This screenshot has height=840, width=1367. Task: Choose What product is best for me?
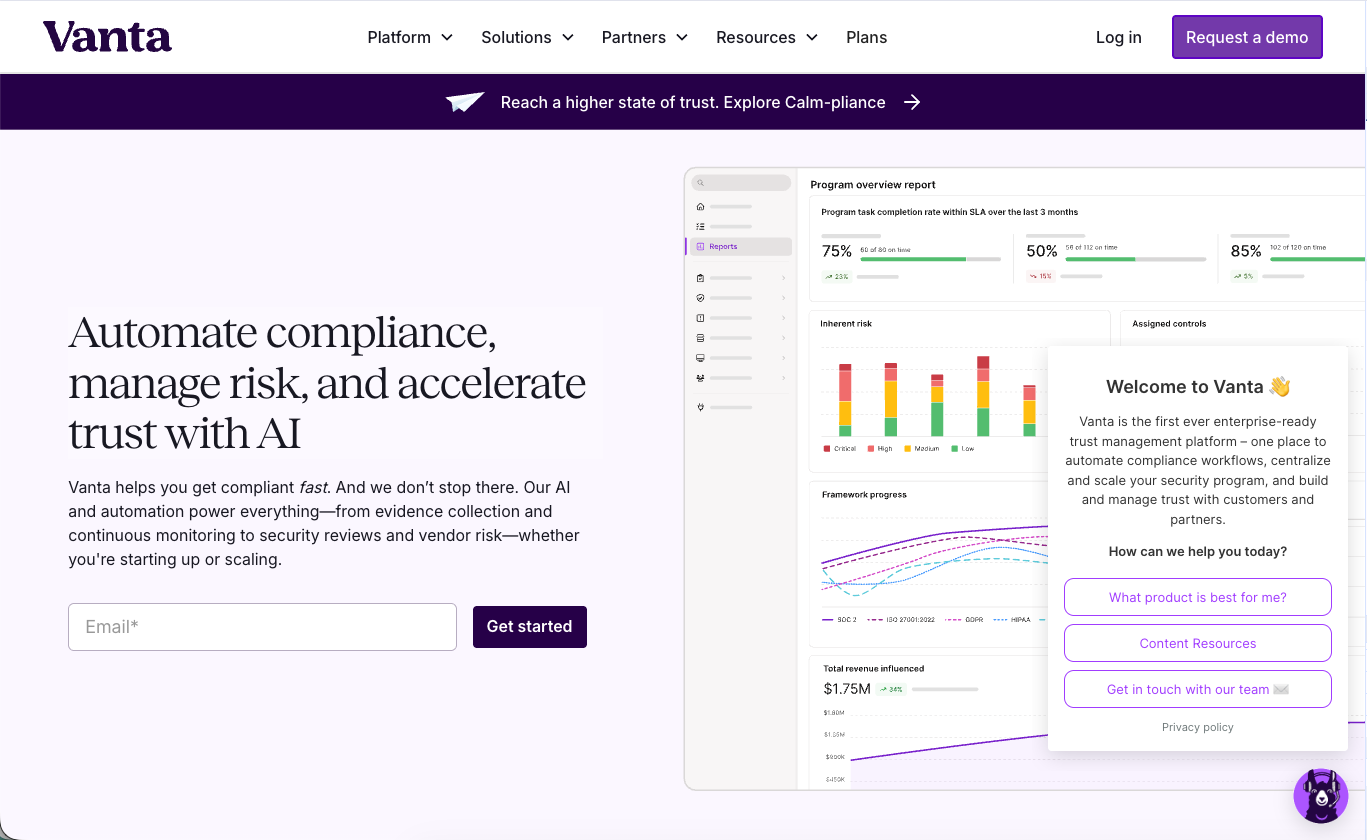pyautogui.click(x=1198, y=597)
